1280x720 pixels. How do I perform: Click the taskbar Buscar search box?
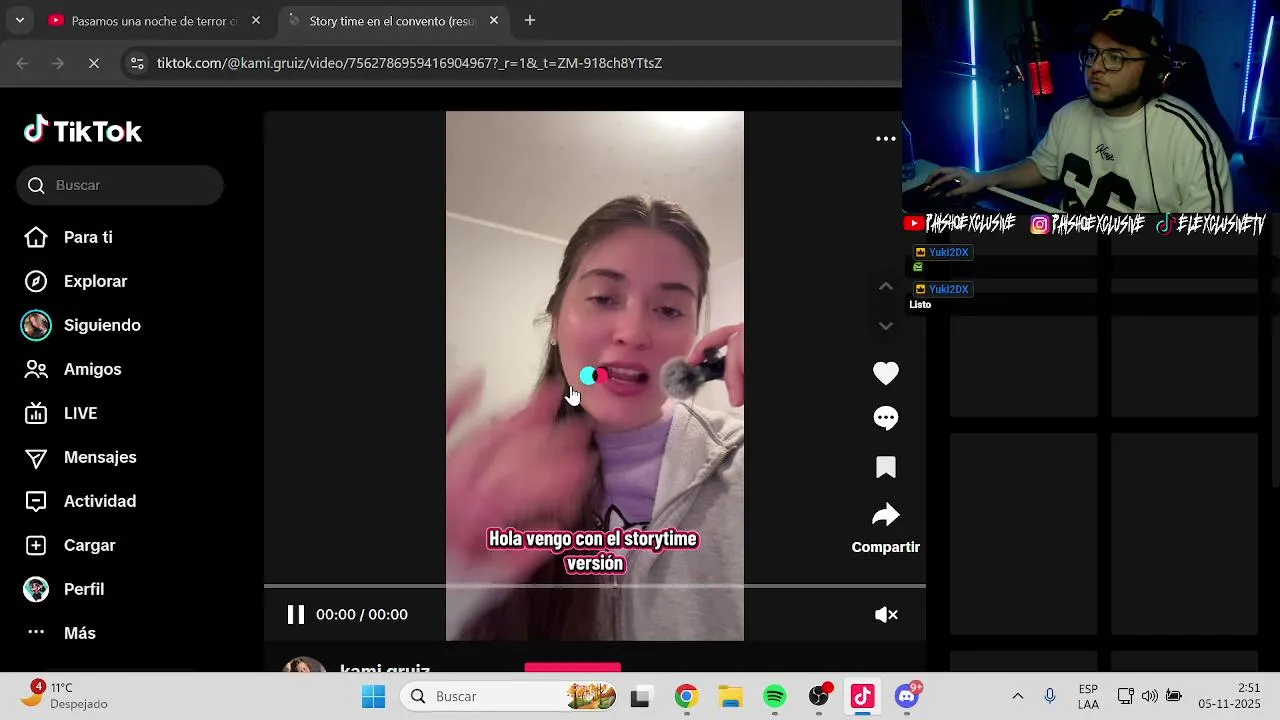point(510,696)
